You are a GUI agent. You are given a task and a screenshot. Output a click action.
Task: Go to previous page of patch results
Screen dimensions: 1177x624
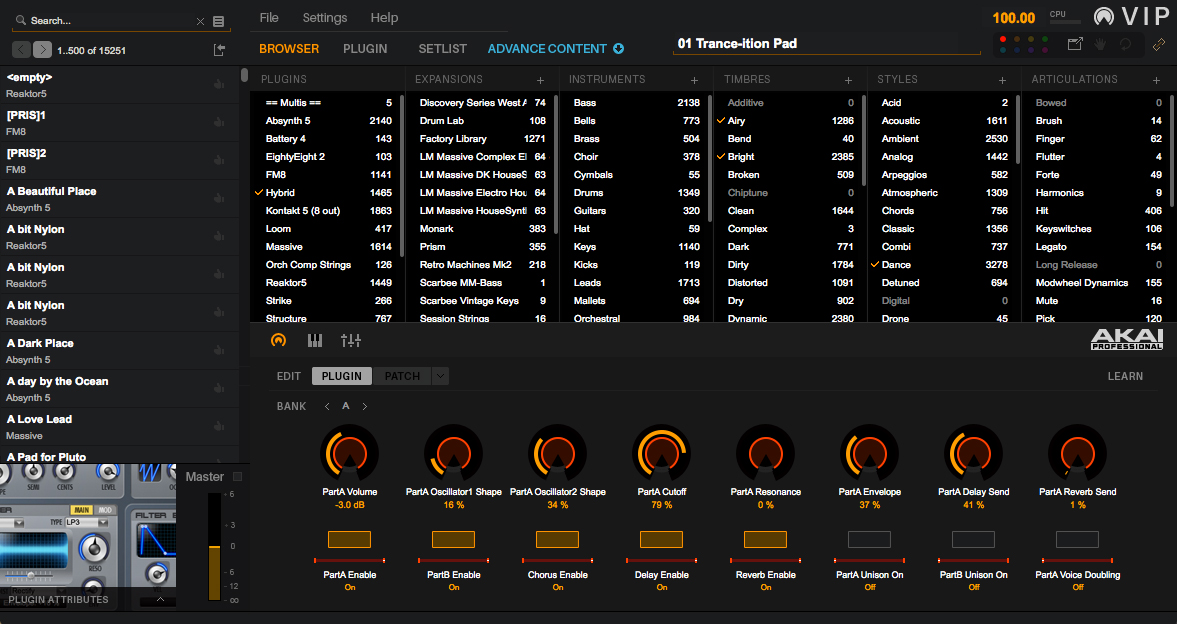tap(21, 50)
